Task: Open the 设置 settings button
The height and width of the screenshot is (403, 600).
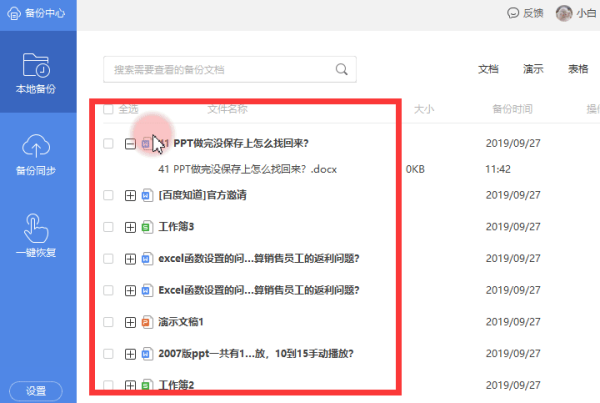Action: (36, 391)
